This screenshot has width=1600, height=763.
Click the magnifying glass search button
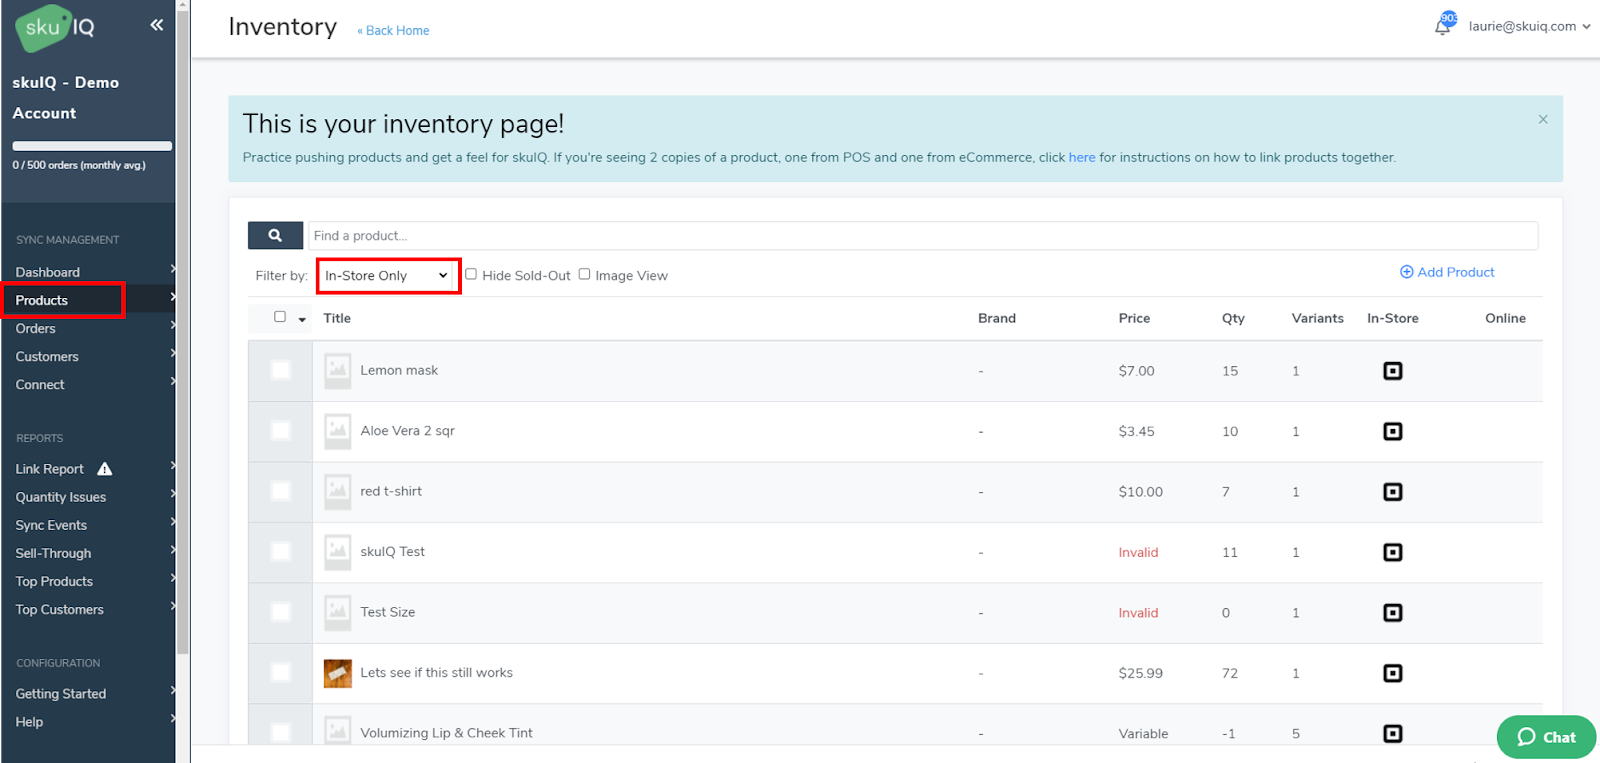(275, 236)
